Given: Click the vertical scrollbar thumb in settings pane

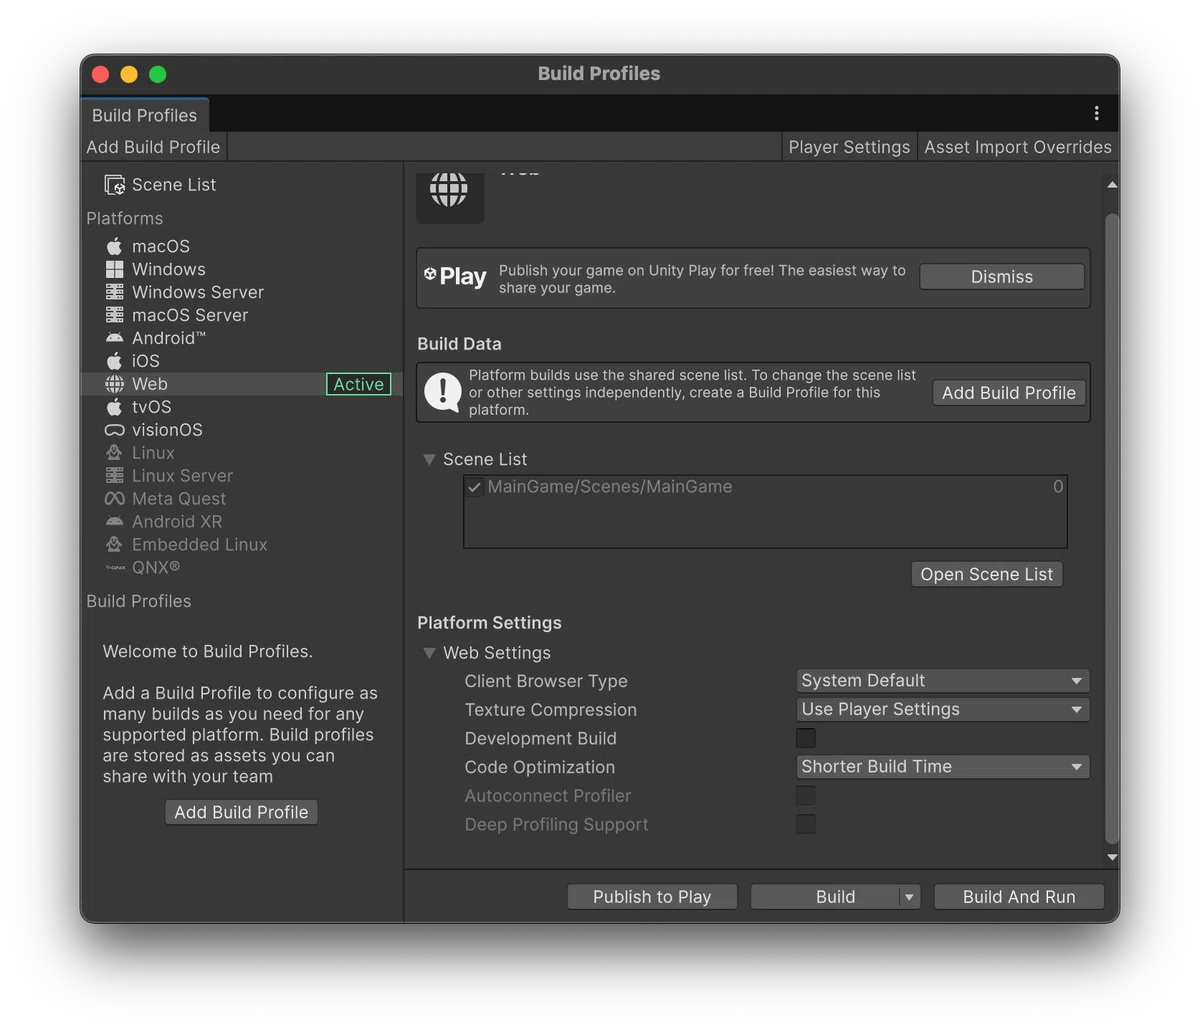Looking at the screenshot, I should point(1112,528).
